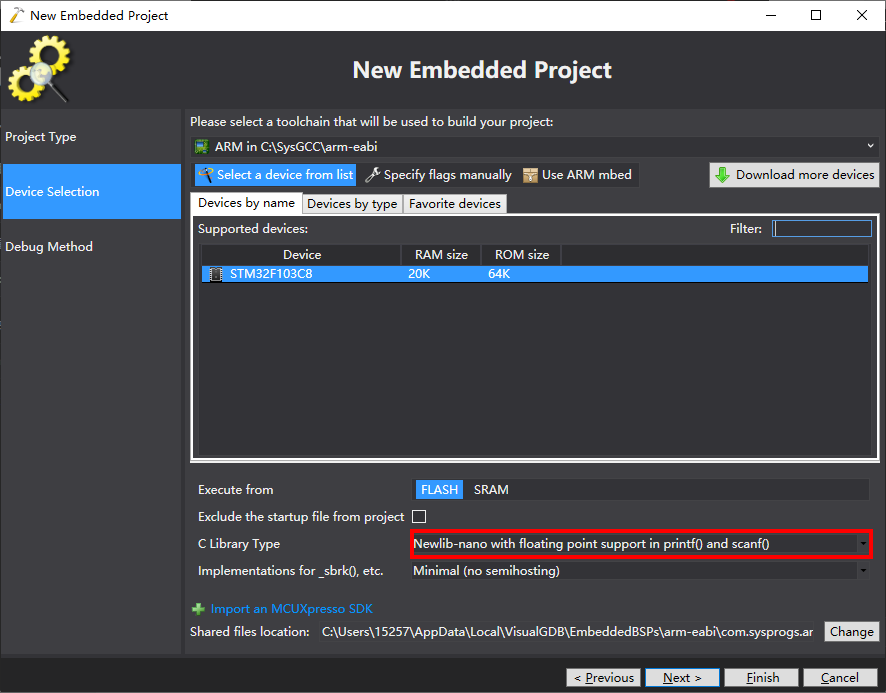Click the Next button
This screenshot has width=886, height=693.
[x=682, y=678]
